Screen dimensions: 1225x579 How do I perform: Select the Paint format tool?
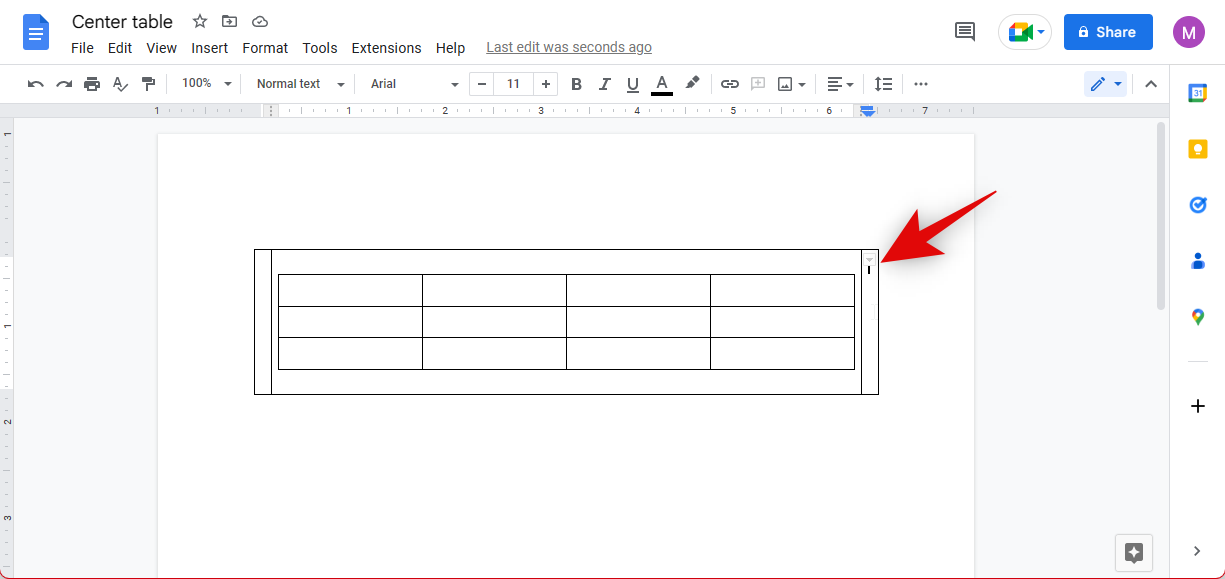click(x=148, y=84)
